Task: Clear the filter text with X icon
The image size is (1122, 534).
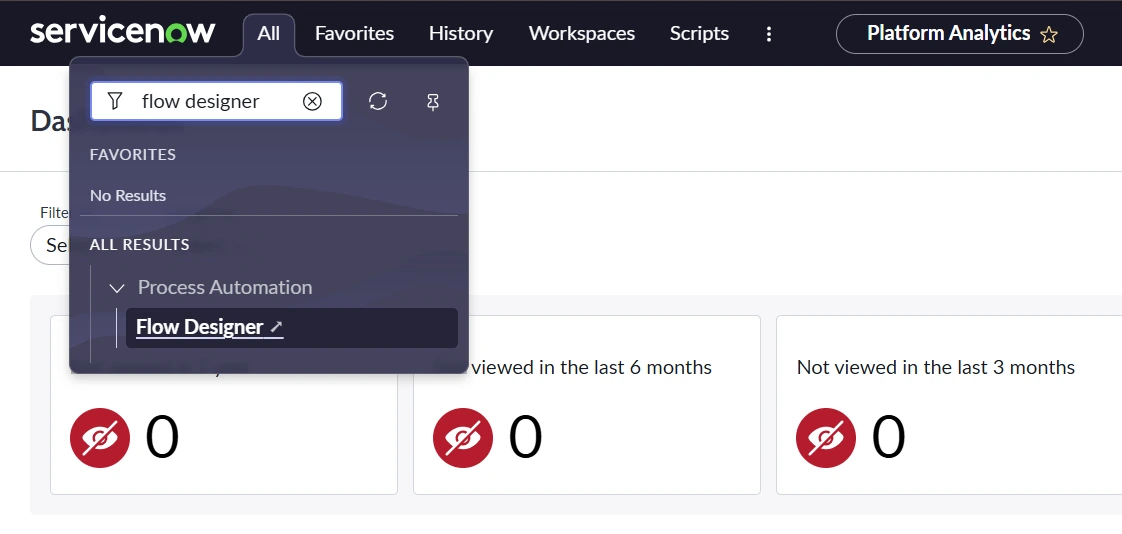Action: click(312, 101)
